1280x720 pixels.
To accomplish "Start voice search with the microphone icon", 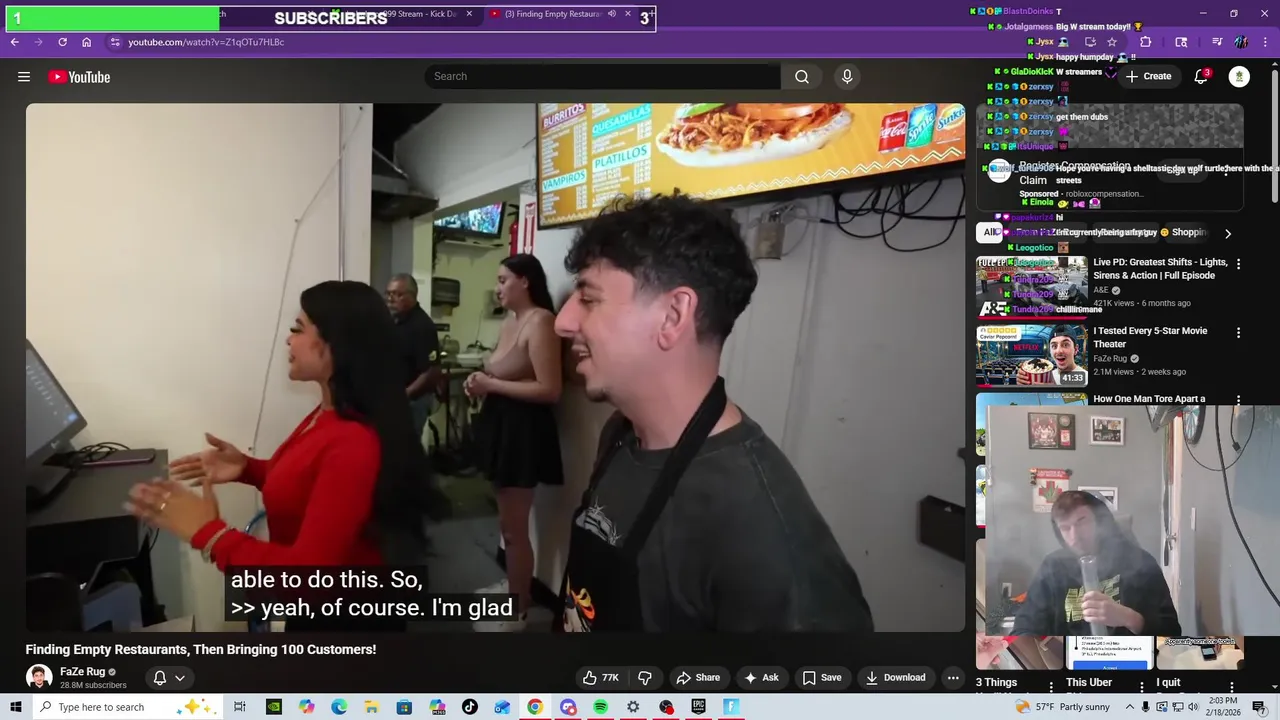I will click(847, 77).
